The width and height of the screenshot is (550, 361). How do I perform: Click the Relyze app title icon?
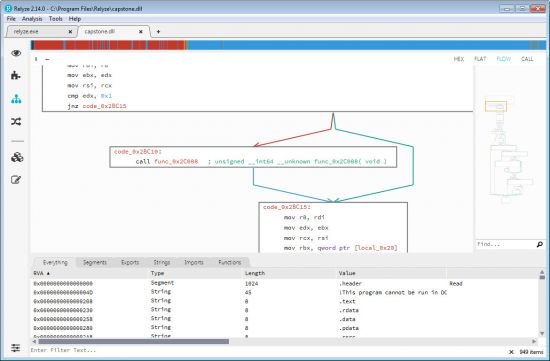(x=8, y=8)
